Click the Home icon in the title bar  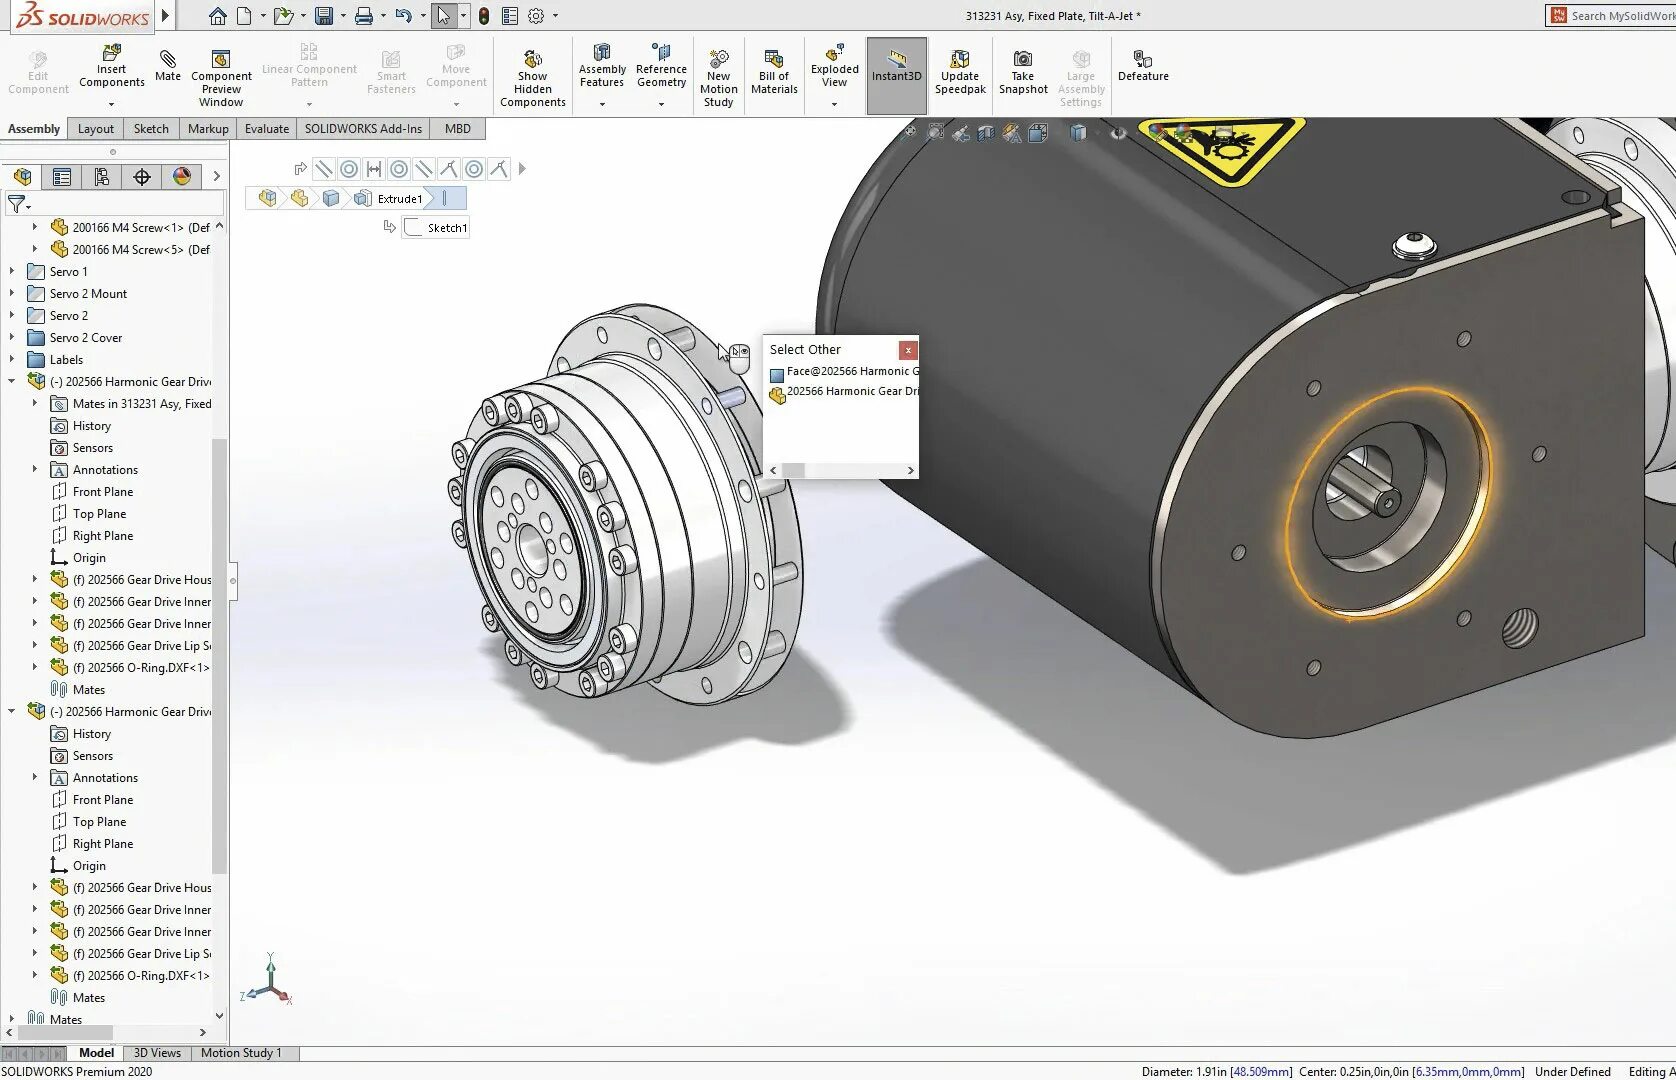tap(218, 16)
